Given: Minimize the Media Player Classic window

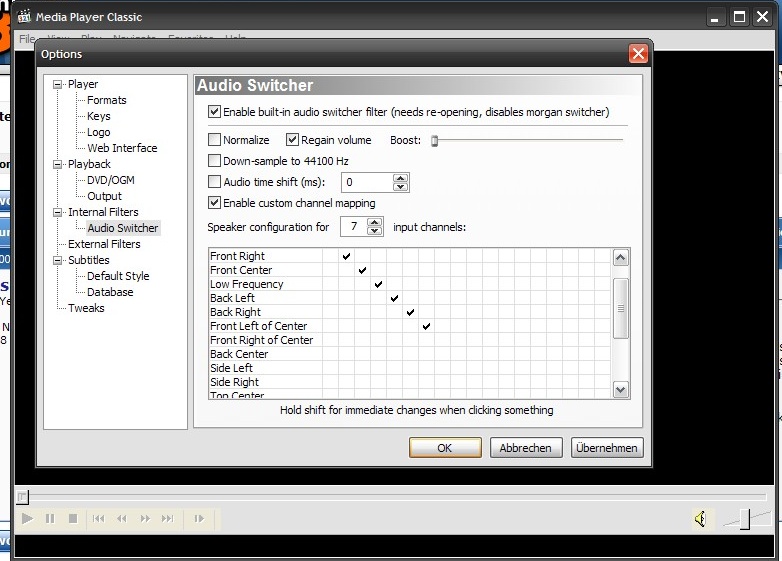Looking at the screenshot, I should click(x=715, y=17).
